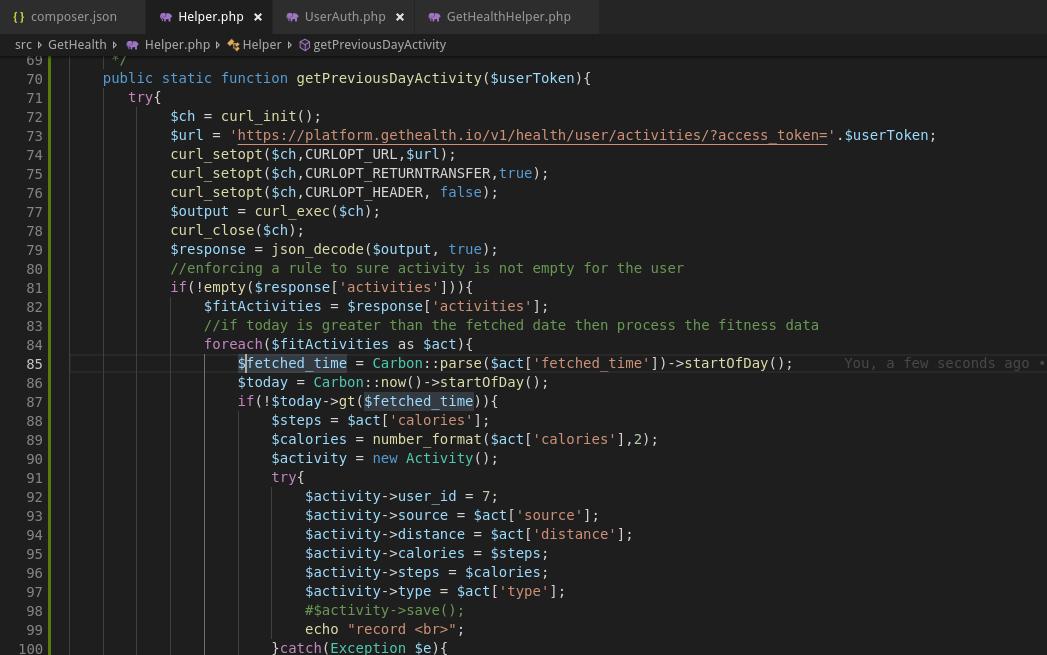Open the composer.json tab
The image size is (1047, 655).
(x=72, y=17)
